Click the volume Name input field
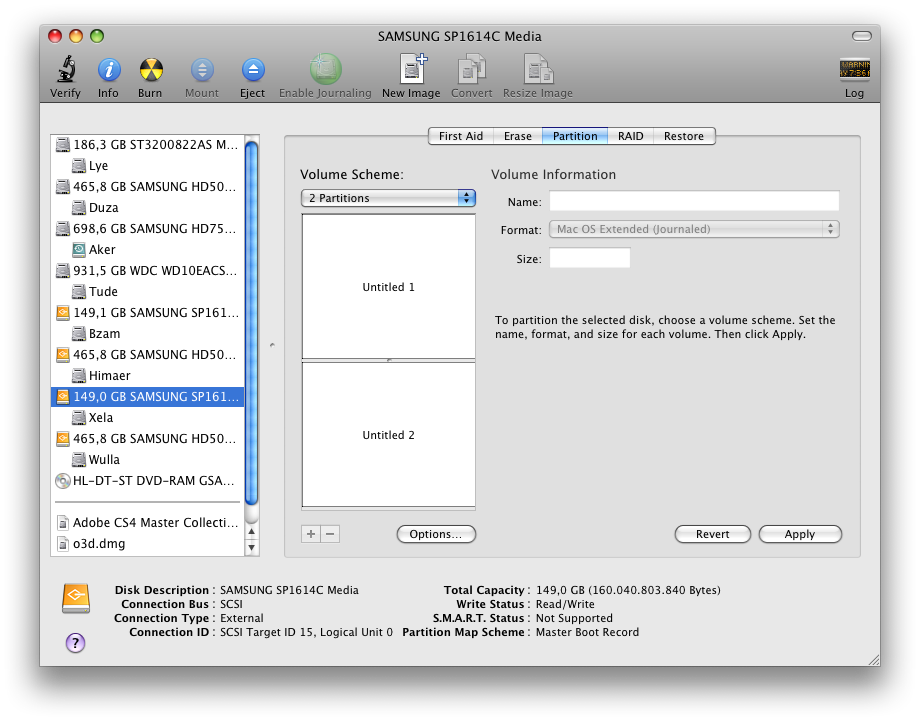This screenshot has height=721, width=920. pos(694,201)
